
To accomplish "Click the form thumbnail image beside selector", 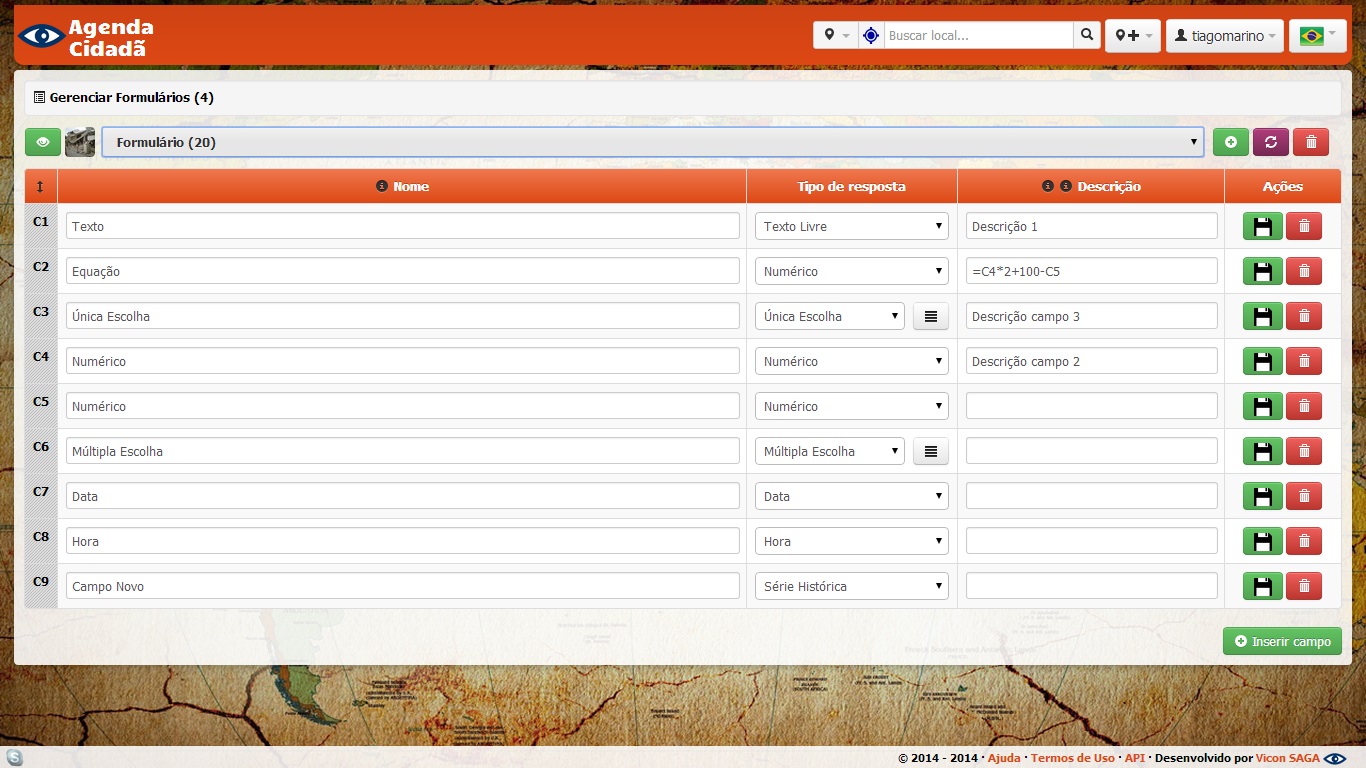I will click(x=80, y=142).
